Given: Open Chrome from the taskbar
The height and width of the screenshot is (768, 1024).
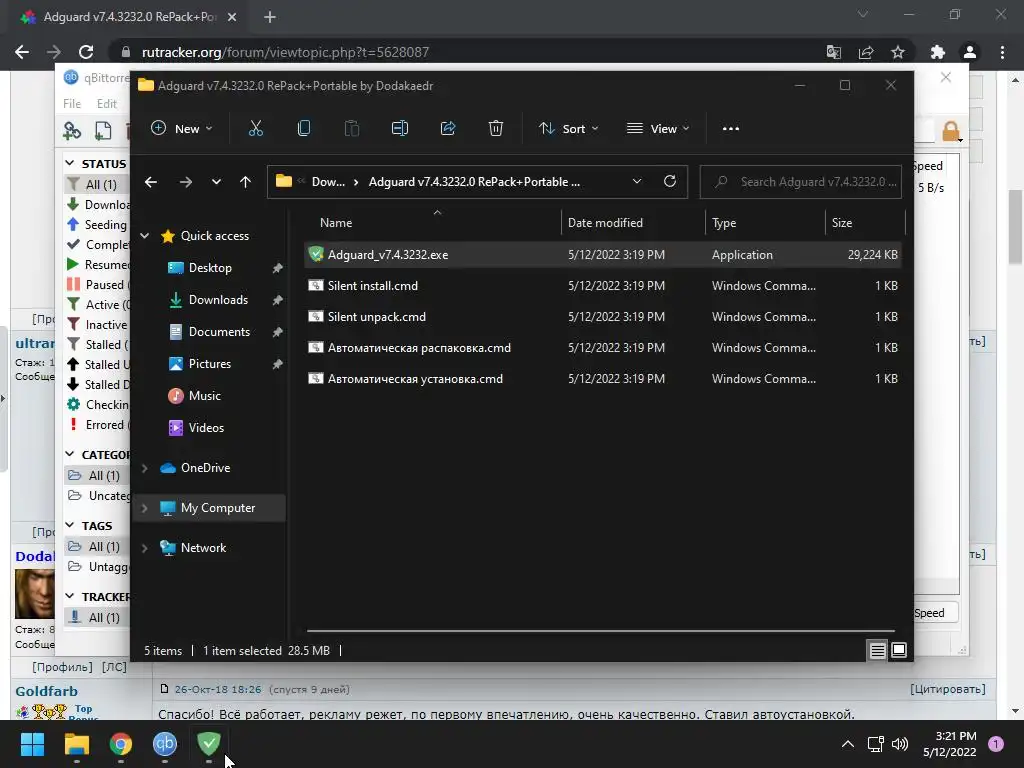Looking at the screenshot, I should [x=121, y=744].
